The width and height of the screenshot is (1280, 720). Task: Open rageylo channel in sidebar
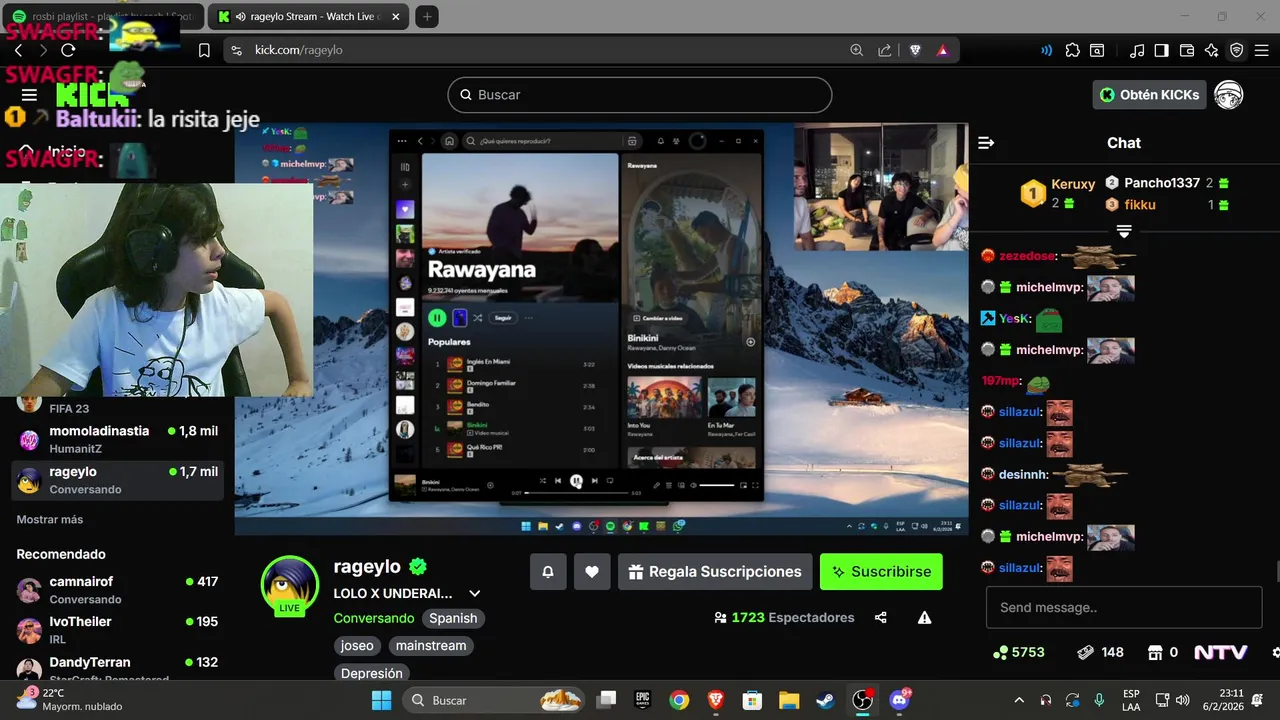pyautogui.click(x=118, y=480)
